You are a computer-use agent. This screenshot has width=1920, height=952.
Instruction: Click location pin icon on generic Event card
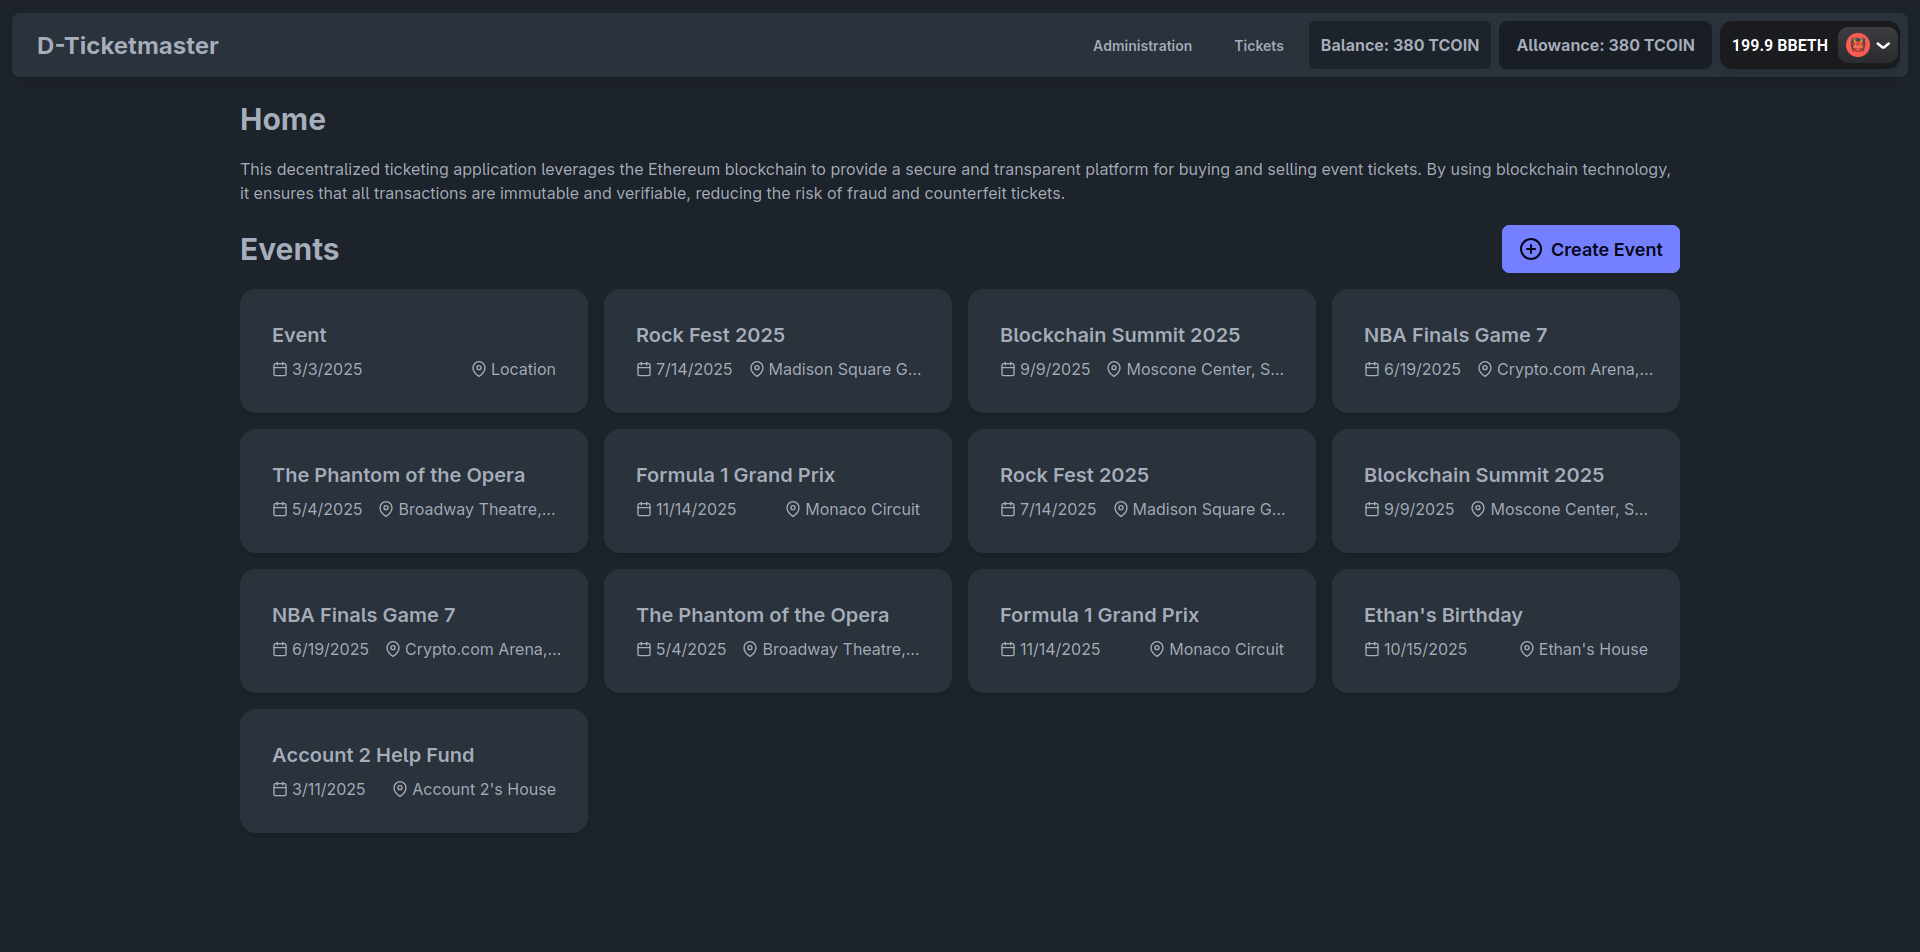tap(478, 370)
